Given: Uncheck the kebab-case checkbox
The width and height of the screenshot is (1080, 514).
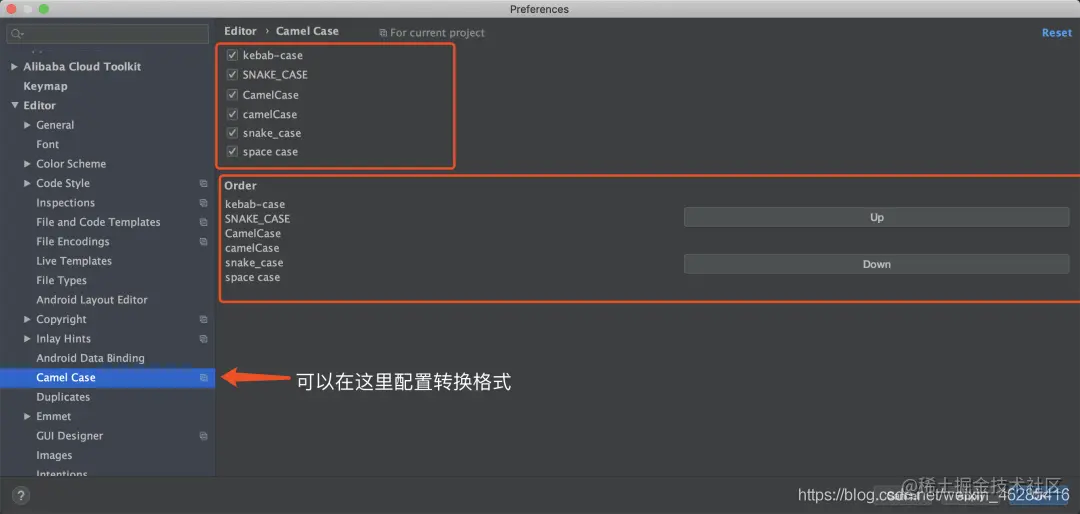Looking at the screenshot, I should tap(232, 55).
